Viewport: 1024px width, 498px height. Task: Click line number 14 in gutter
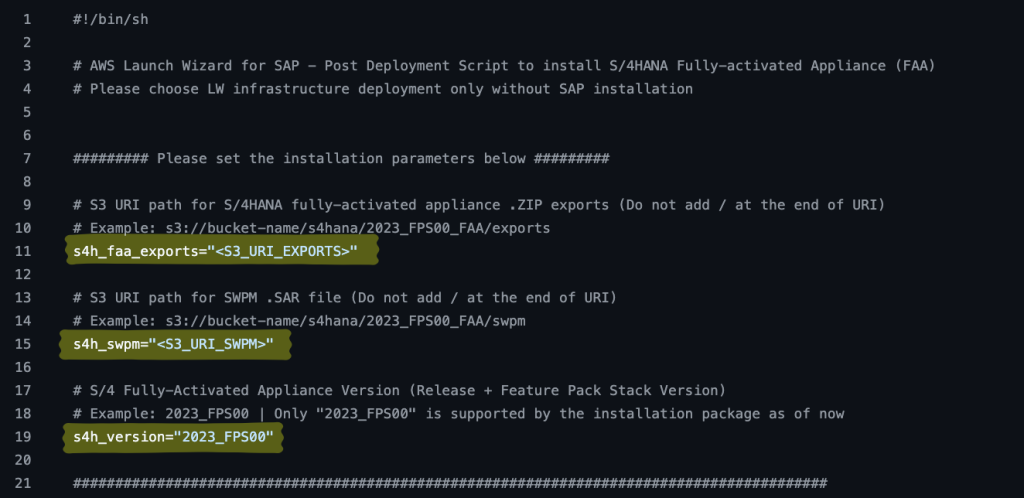click(23, 321)
